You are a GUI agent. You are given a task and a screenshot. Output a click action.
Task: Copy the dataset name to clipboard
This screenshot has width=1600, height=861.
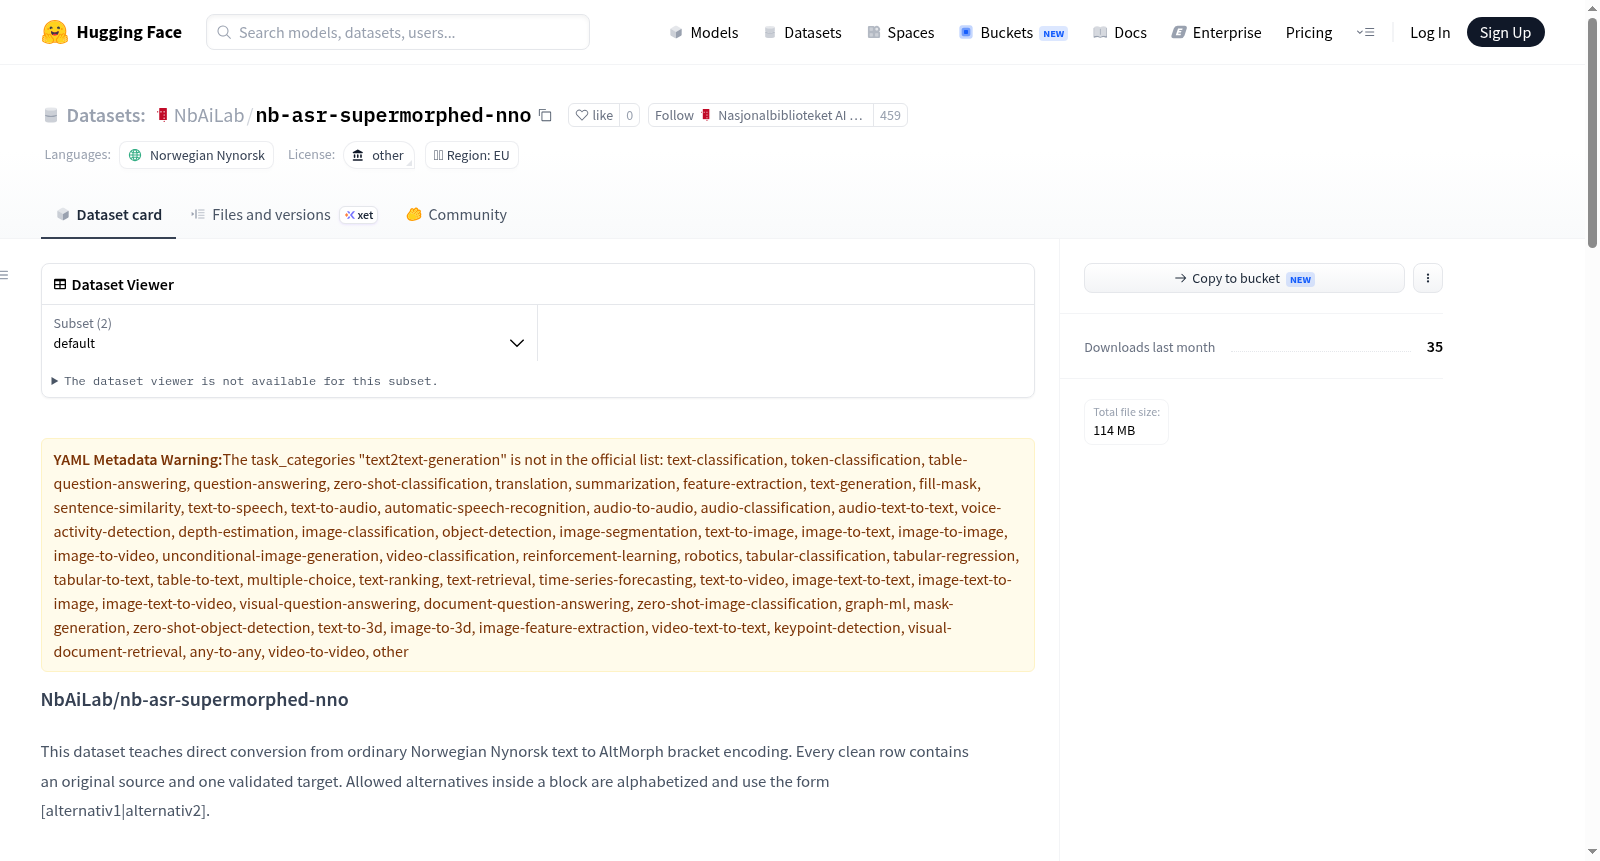click(545, 115)
